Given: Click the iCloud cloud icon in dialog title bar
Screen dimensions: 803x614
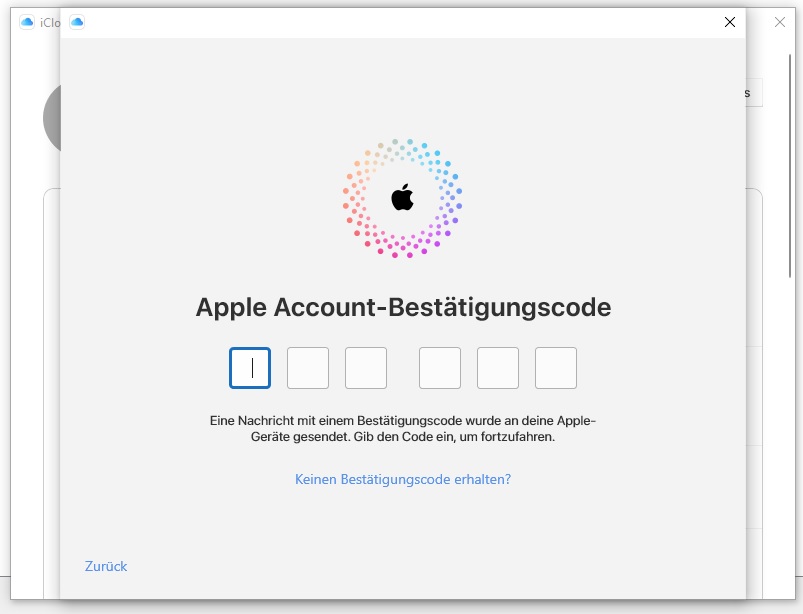Looking at the screenshot, I should click(x=77, y=22).
